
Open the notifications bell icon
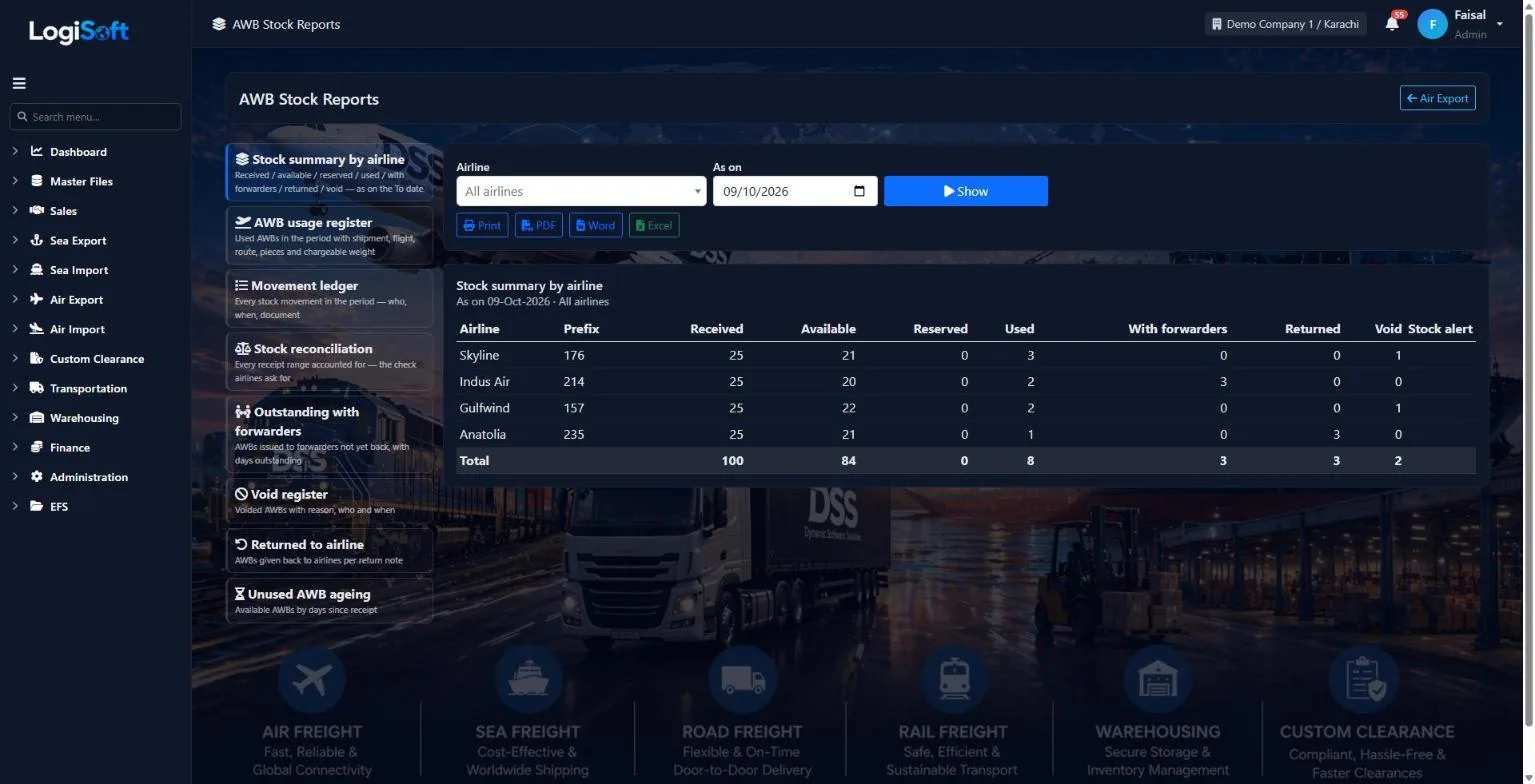[1392, 23]
